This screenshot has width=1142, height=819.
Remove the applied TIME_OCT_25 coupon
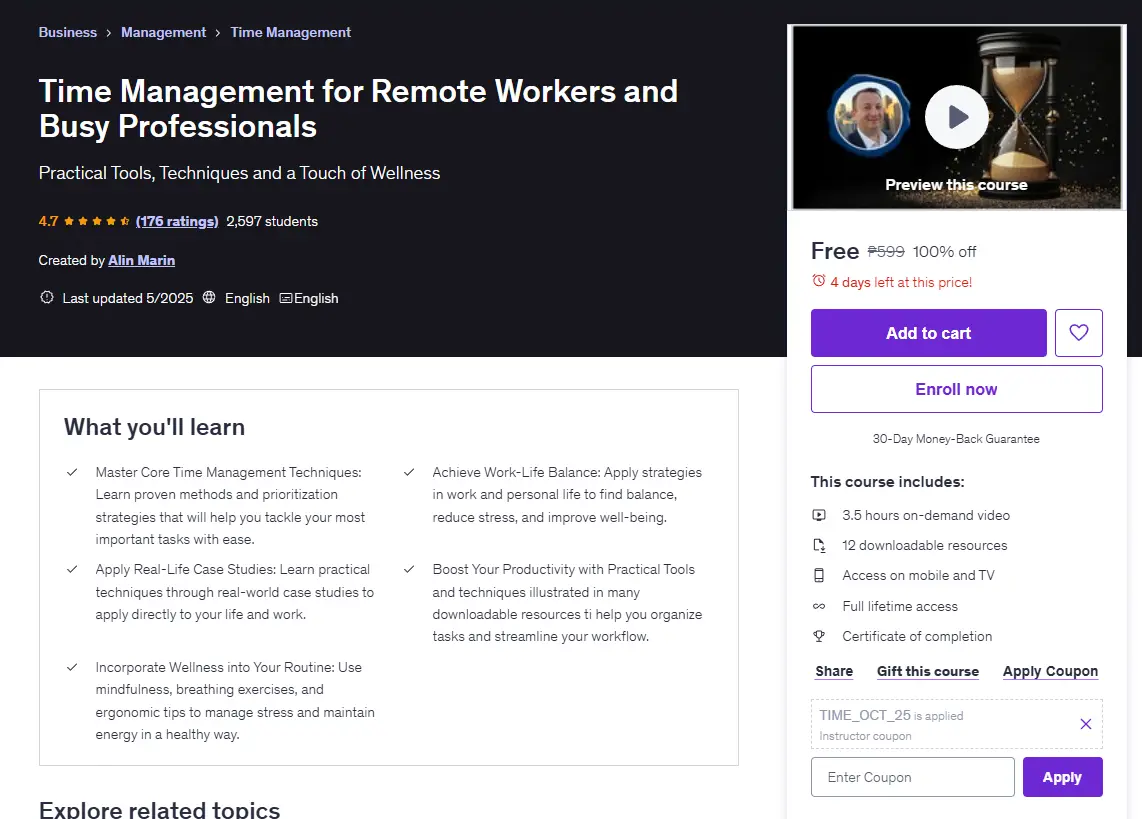point(1085,724)
